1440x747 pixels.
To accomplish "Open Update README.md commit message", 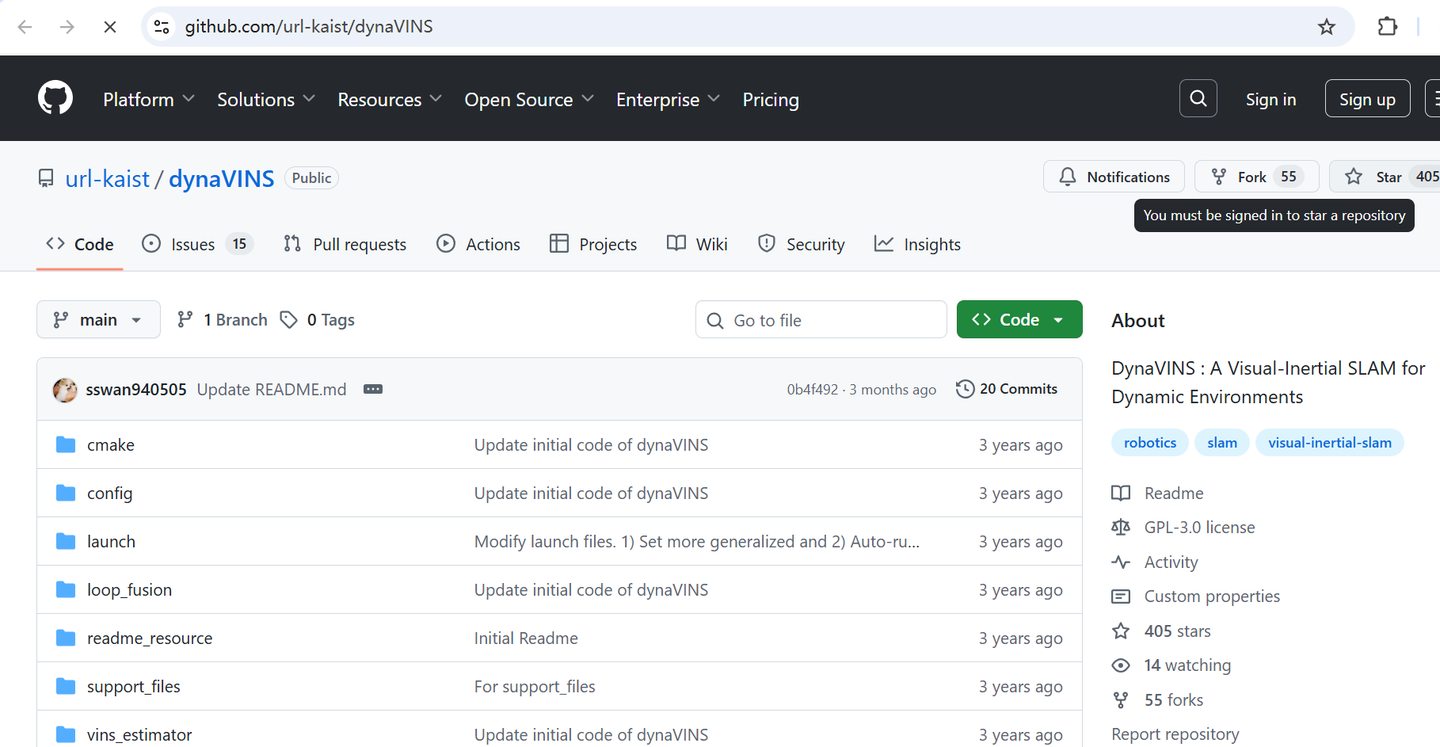I will pyautogui.click(x=272, y=390).
